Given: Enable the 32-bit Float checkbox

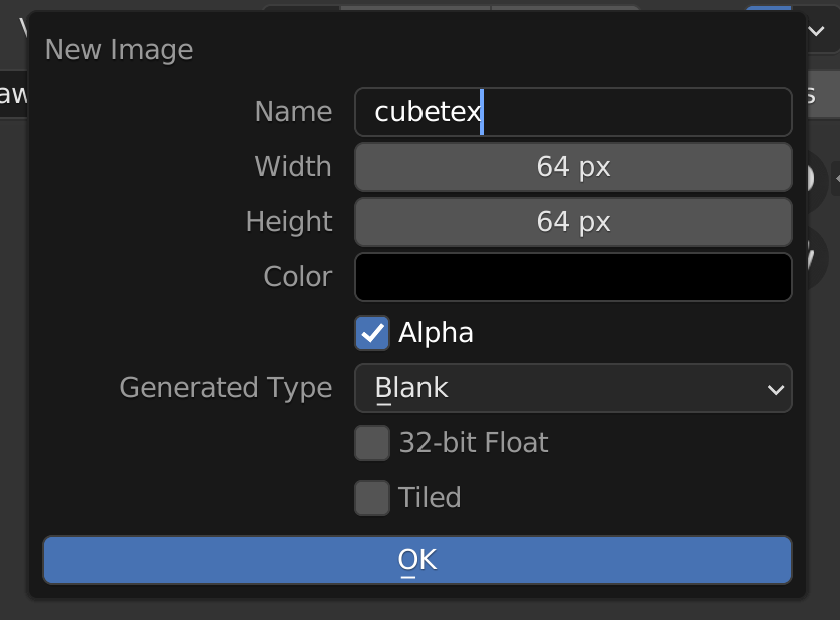Looking at the screenshot, I should [372, 443].
